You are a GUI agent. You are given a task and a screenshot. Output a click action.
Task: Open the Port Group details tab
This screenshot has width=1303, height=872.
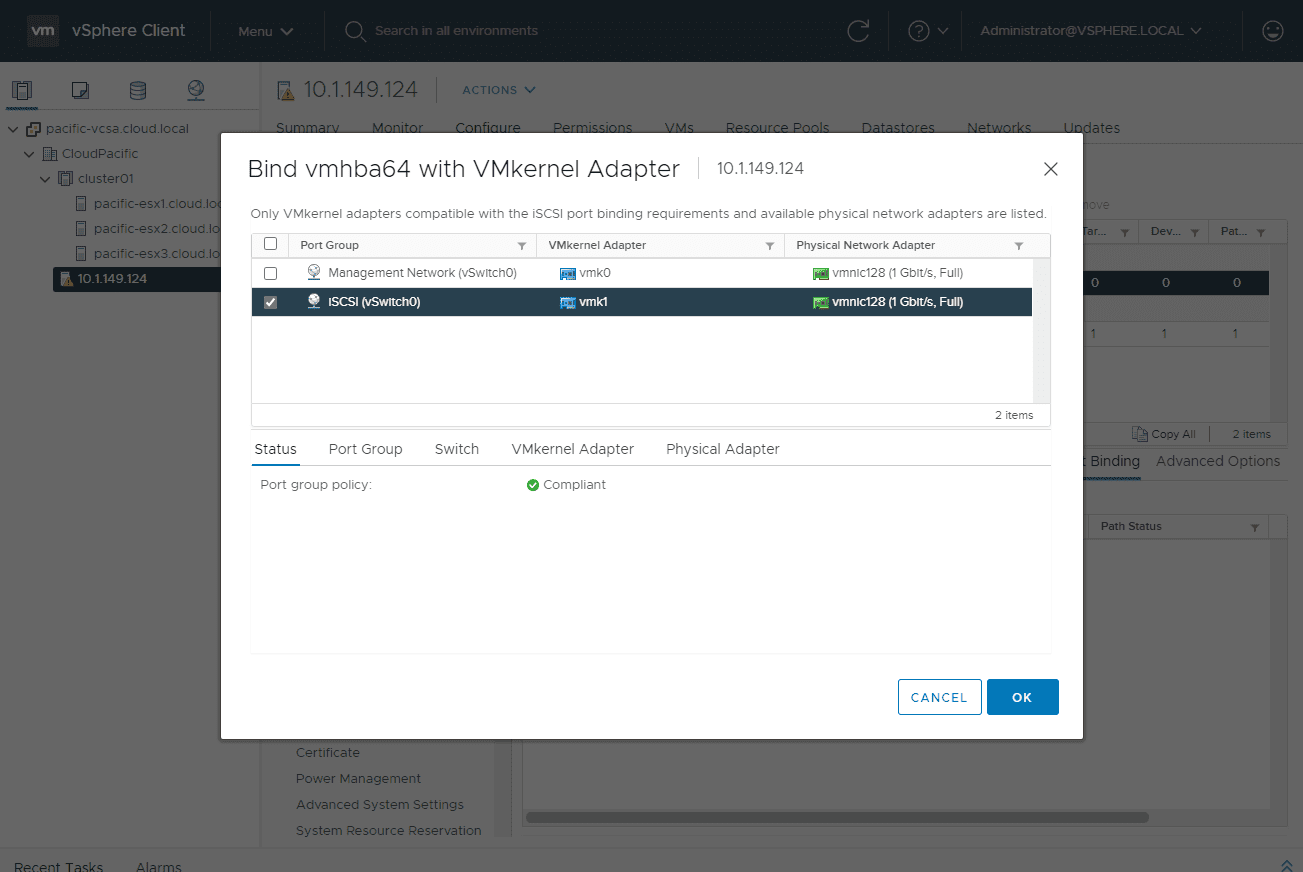tap(365, 449)
